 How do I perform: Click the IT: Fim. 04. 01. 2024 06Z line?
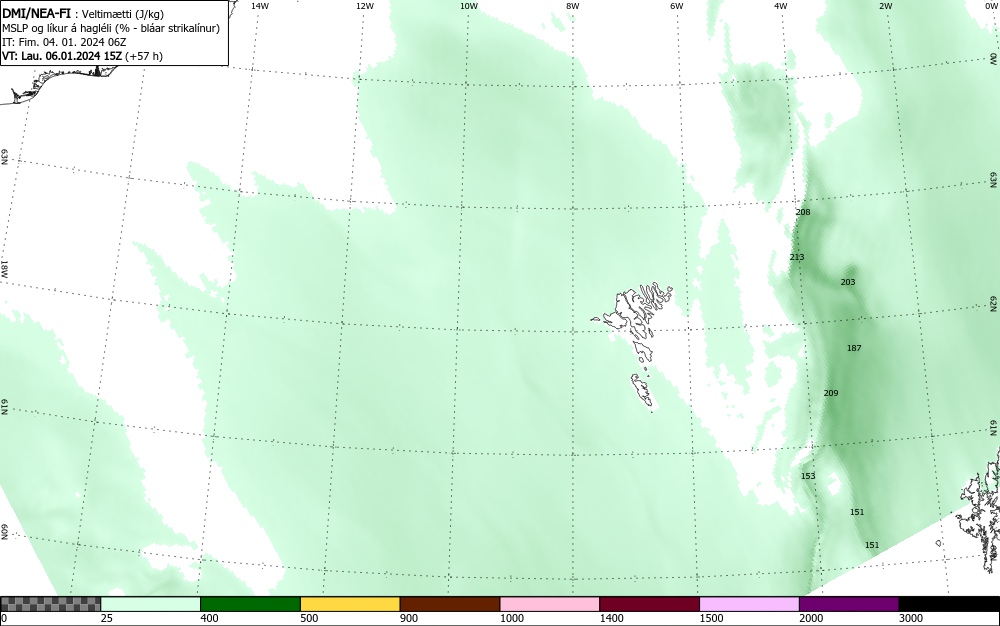(64, 42)
